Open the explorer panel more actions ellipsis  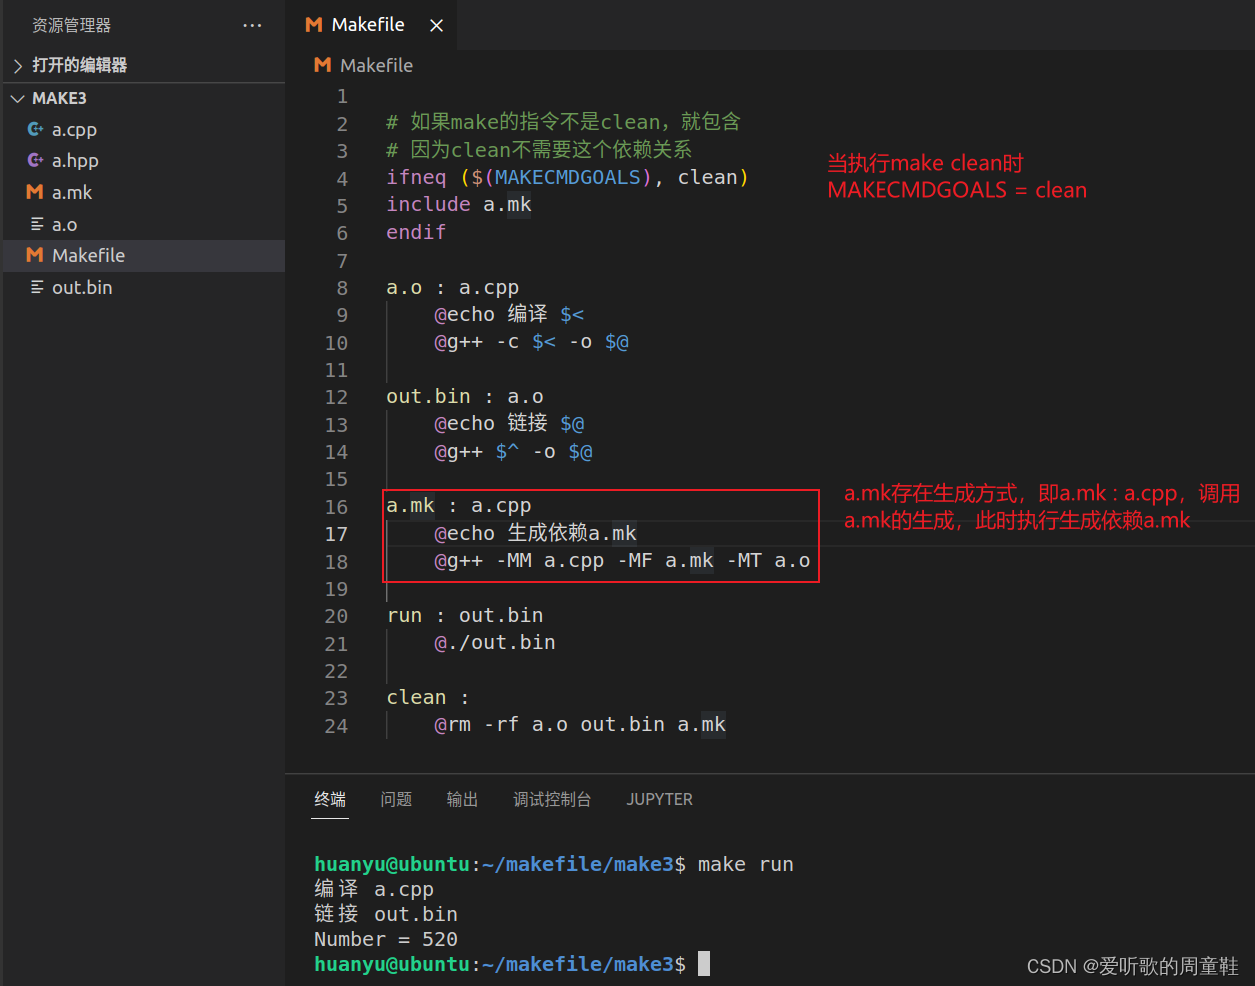[252, 25]
